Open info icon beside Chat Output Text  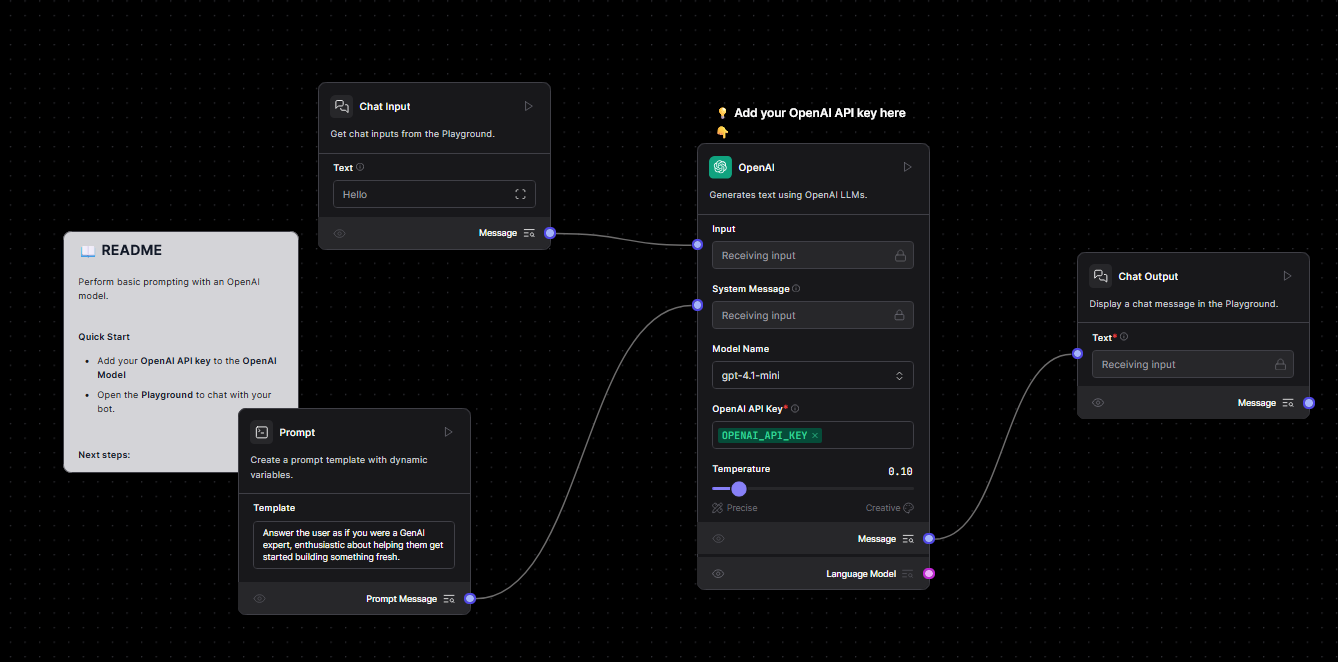pyautogui.click(x=1124, y=338)
